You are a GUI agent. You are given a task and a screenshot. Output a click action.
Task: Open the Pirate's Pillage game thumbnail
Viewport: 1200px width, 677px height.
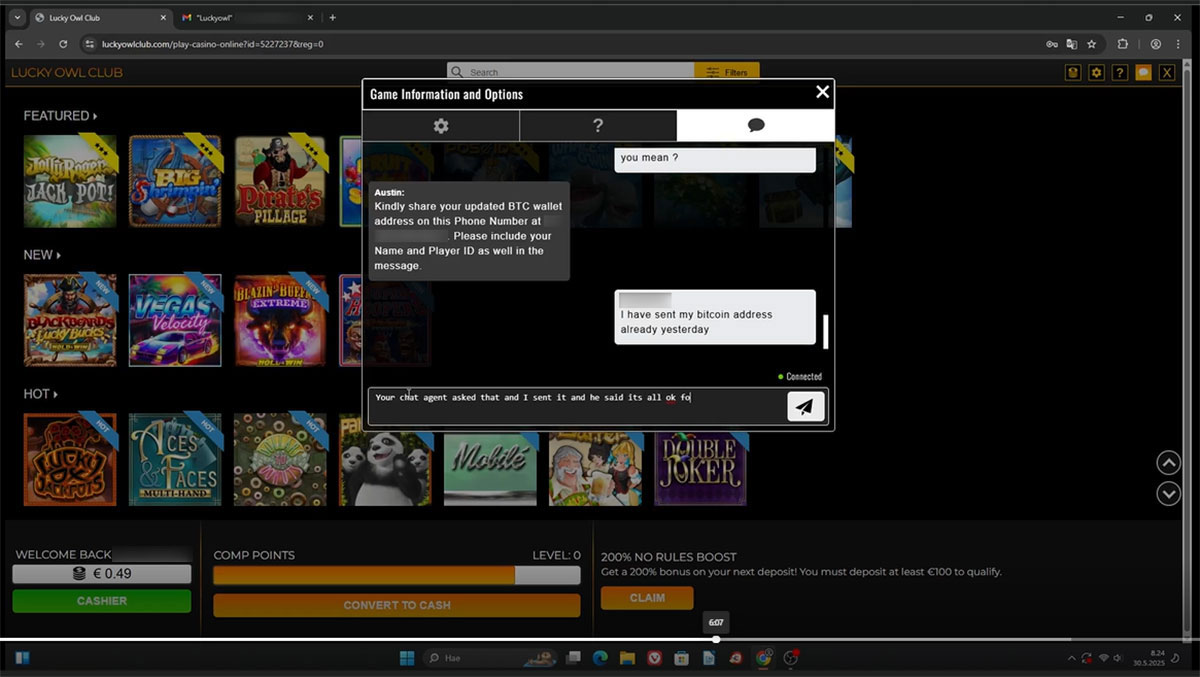[281, 181]
